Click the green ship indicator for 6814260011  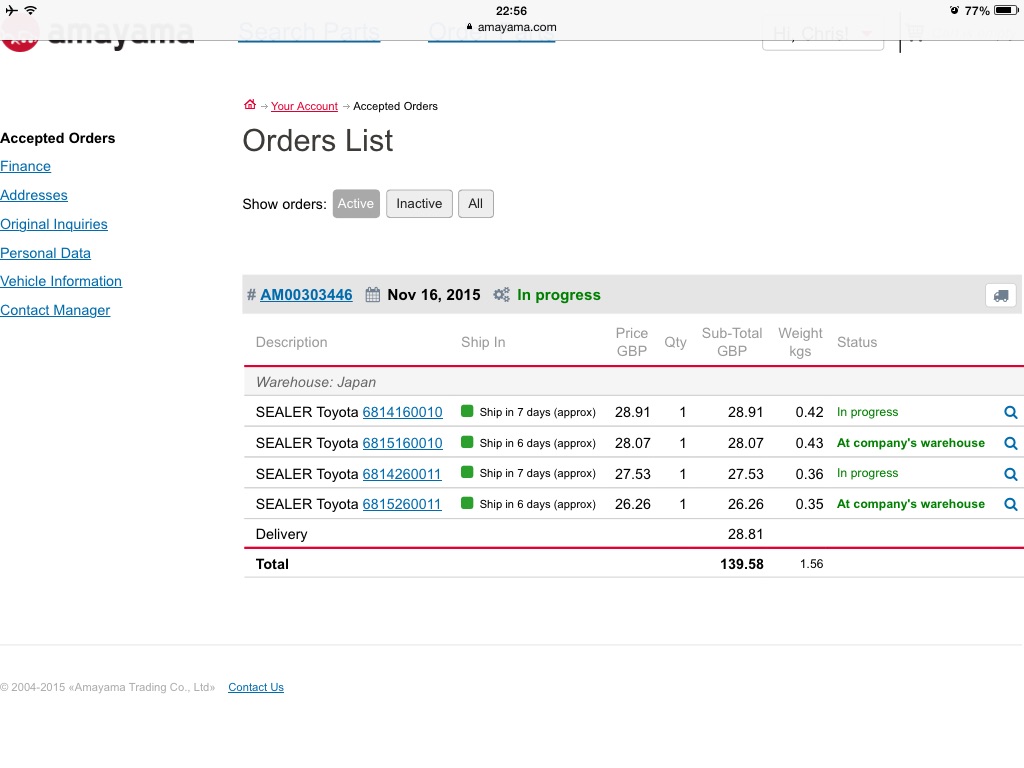coord(467,472)
